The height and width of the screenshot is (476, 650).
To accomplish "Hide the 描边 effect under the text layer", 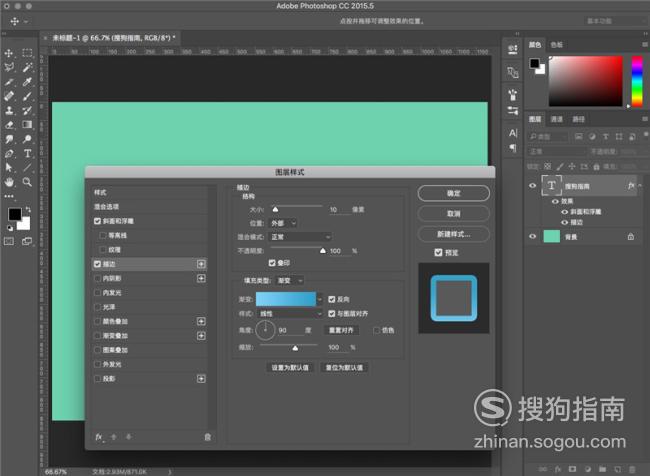I will (564, 222).
